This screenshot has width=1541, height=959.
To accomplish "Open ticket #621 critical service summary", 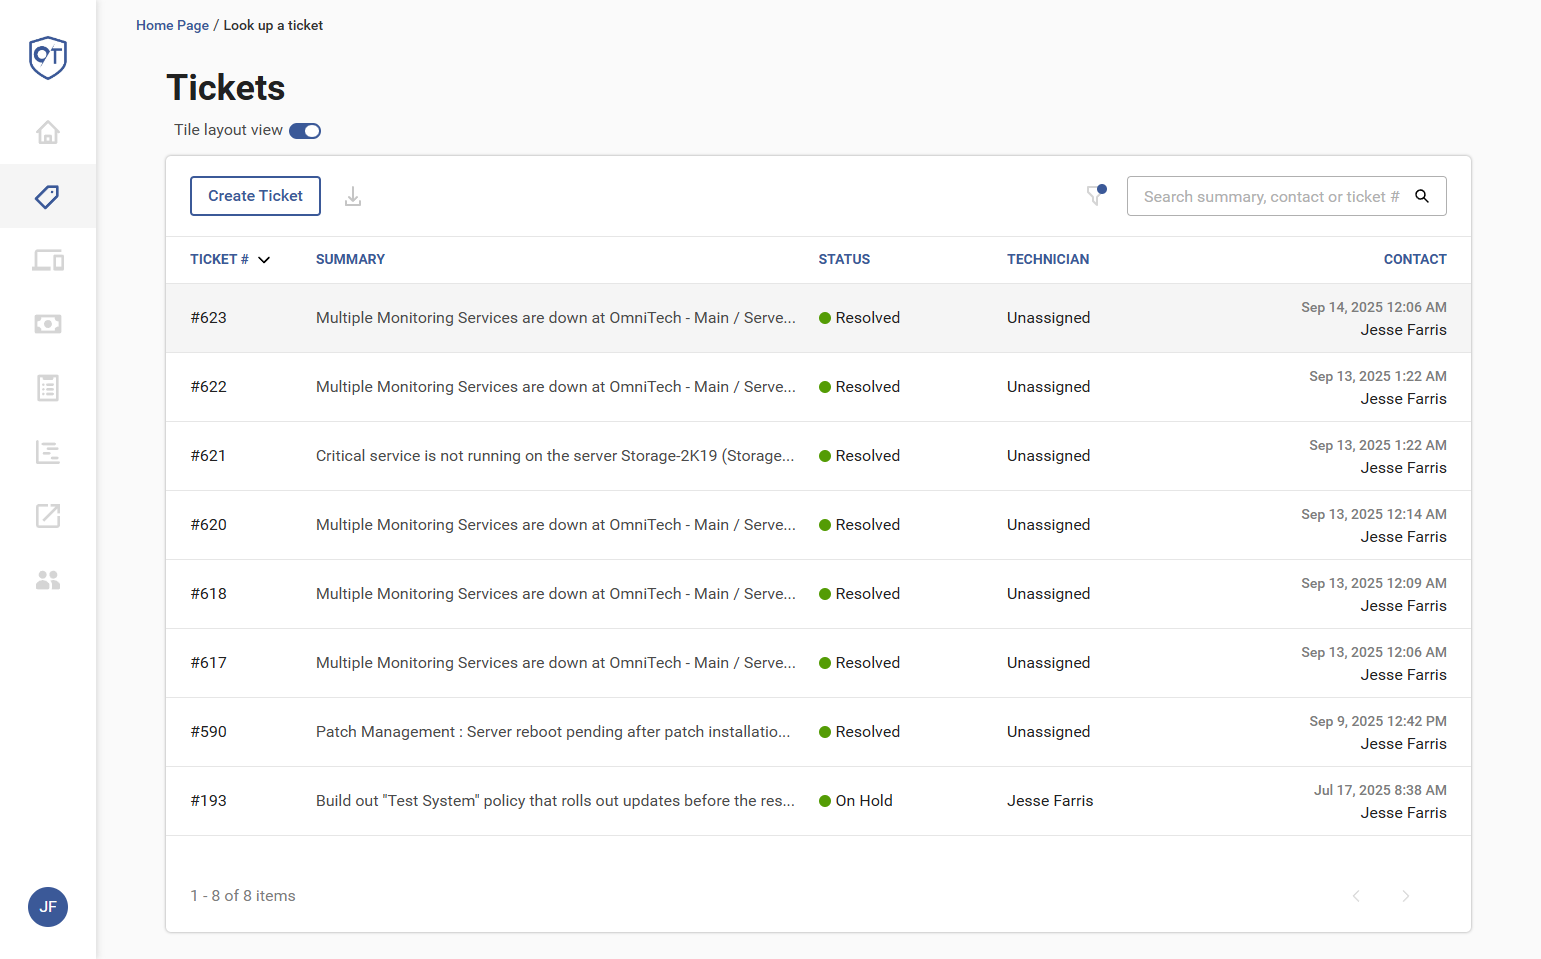I will (555, 456).
